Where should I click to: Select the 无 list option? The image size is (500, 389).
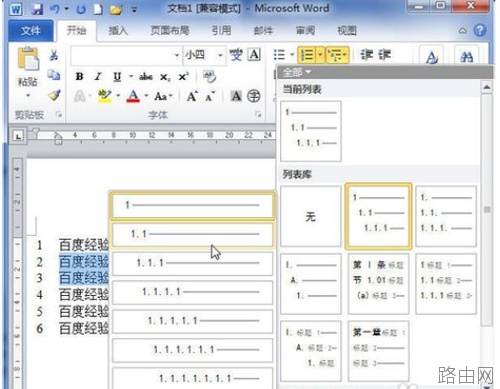pyautogui.click(x=311, y=217)
